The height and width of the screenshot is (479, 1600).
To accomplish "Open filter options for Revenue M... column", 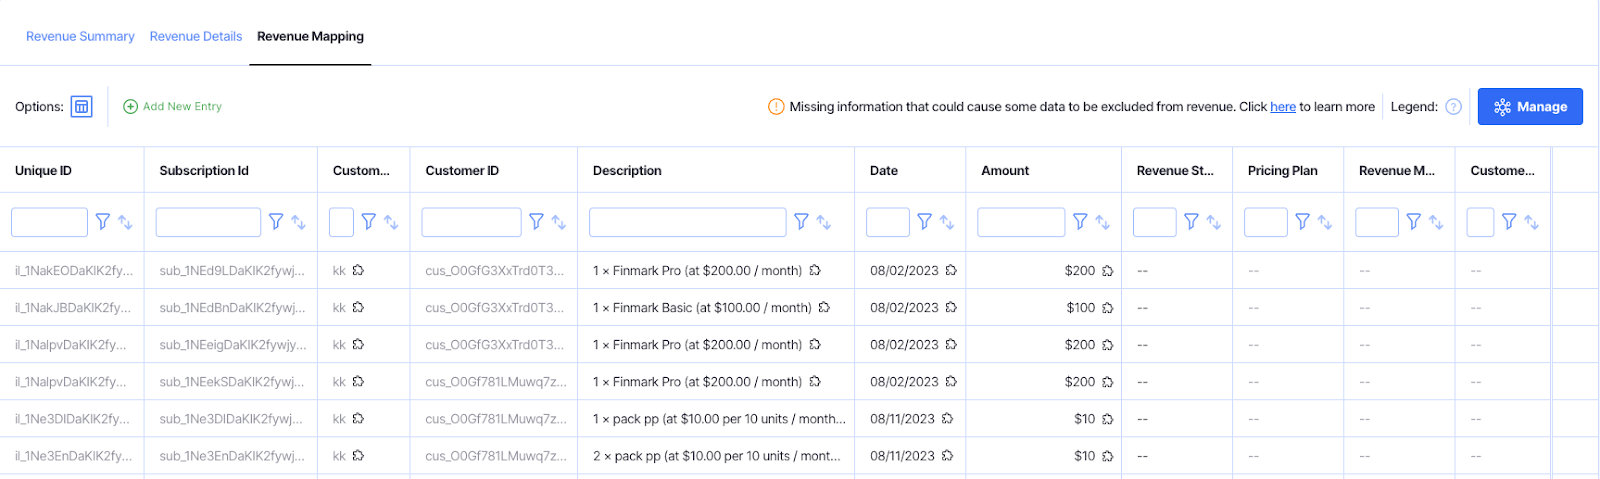I will click(x=1413, y=222).
